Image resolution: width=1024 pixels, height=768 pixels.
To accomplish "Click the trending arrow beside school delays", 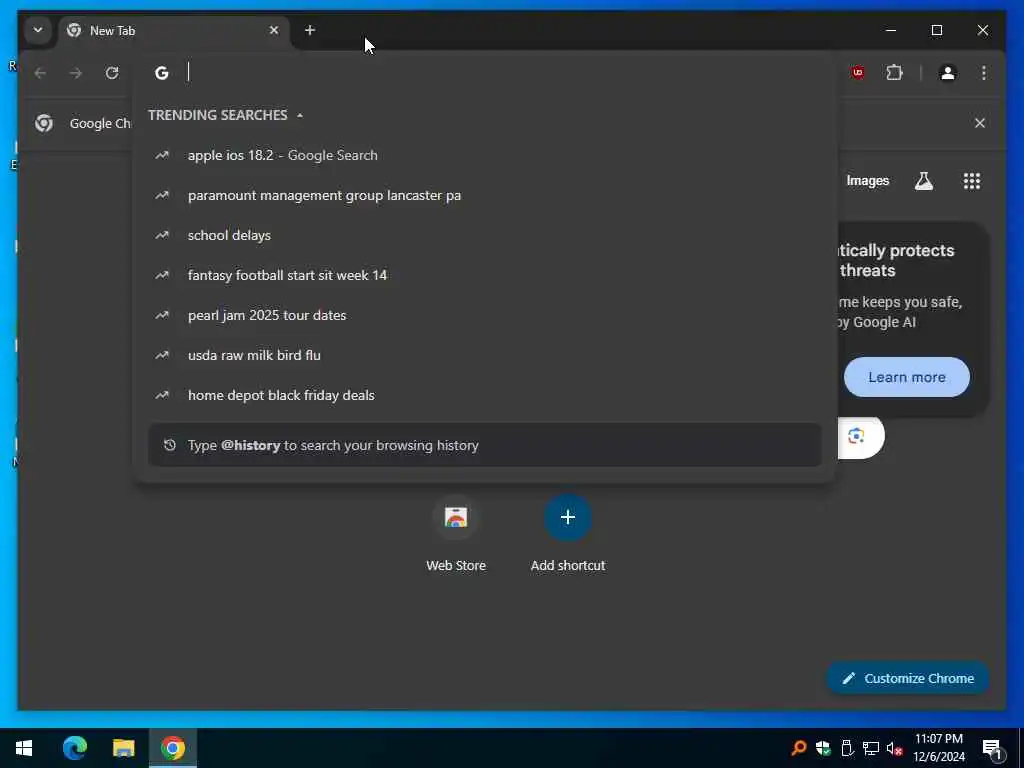I will coord(162,235).
